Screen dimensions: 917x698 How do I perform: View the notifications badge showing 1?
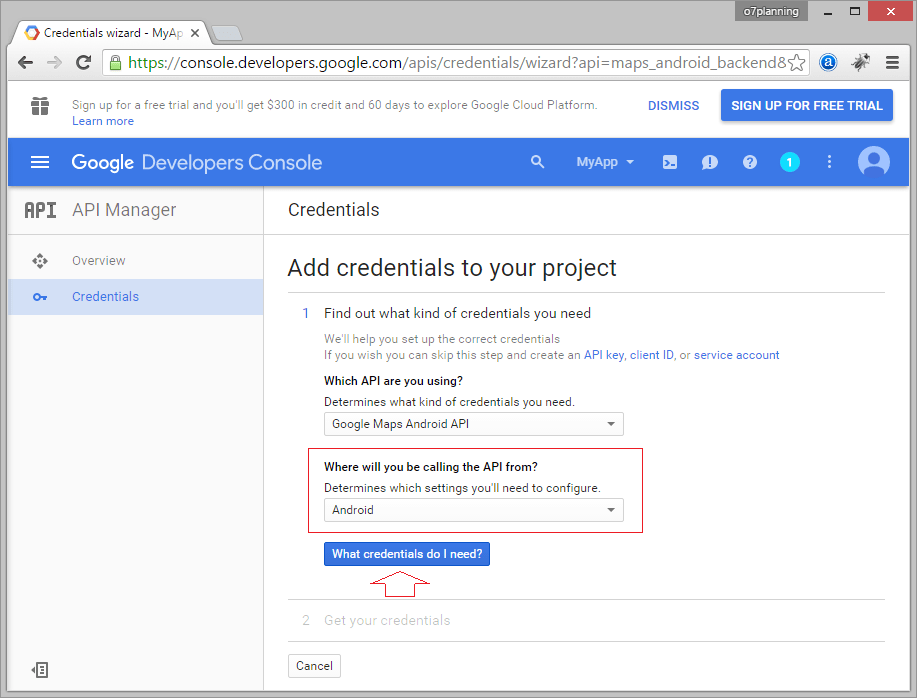pos(790,162)
